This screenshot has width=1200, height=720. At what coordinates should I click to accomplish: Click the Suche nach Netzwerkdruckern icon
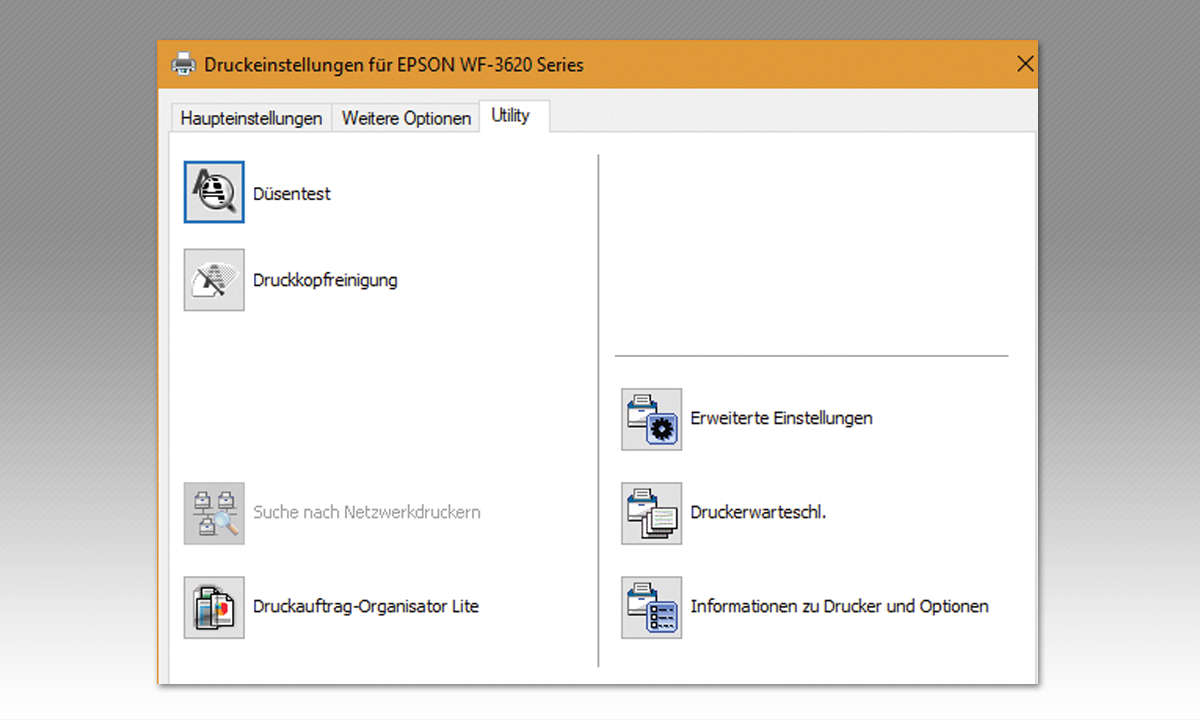214,513
